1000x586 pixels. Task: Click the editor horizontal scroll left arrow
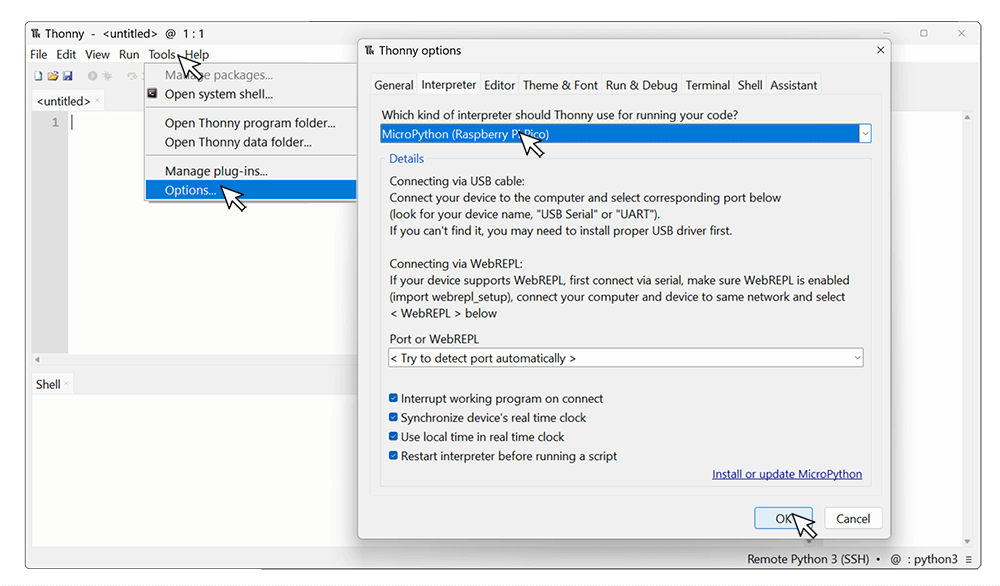38,360
